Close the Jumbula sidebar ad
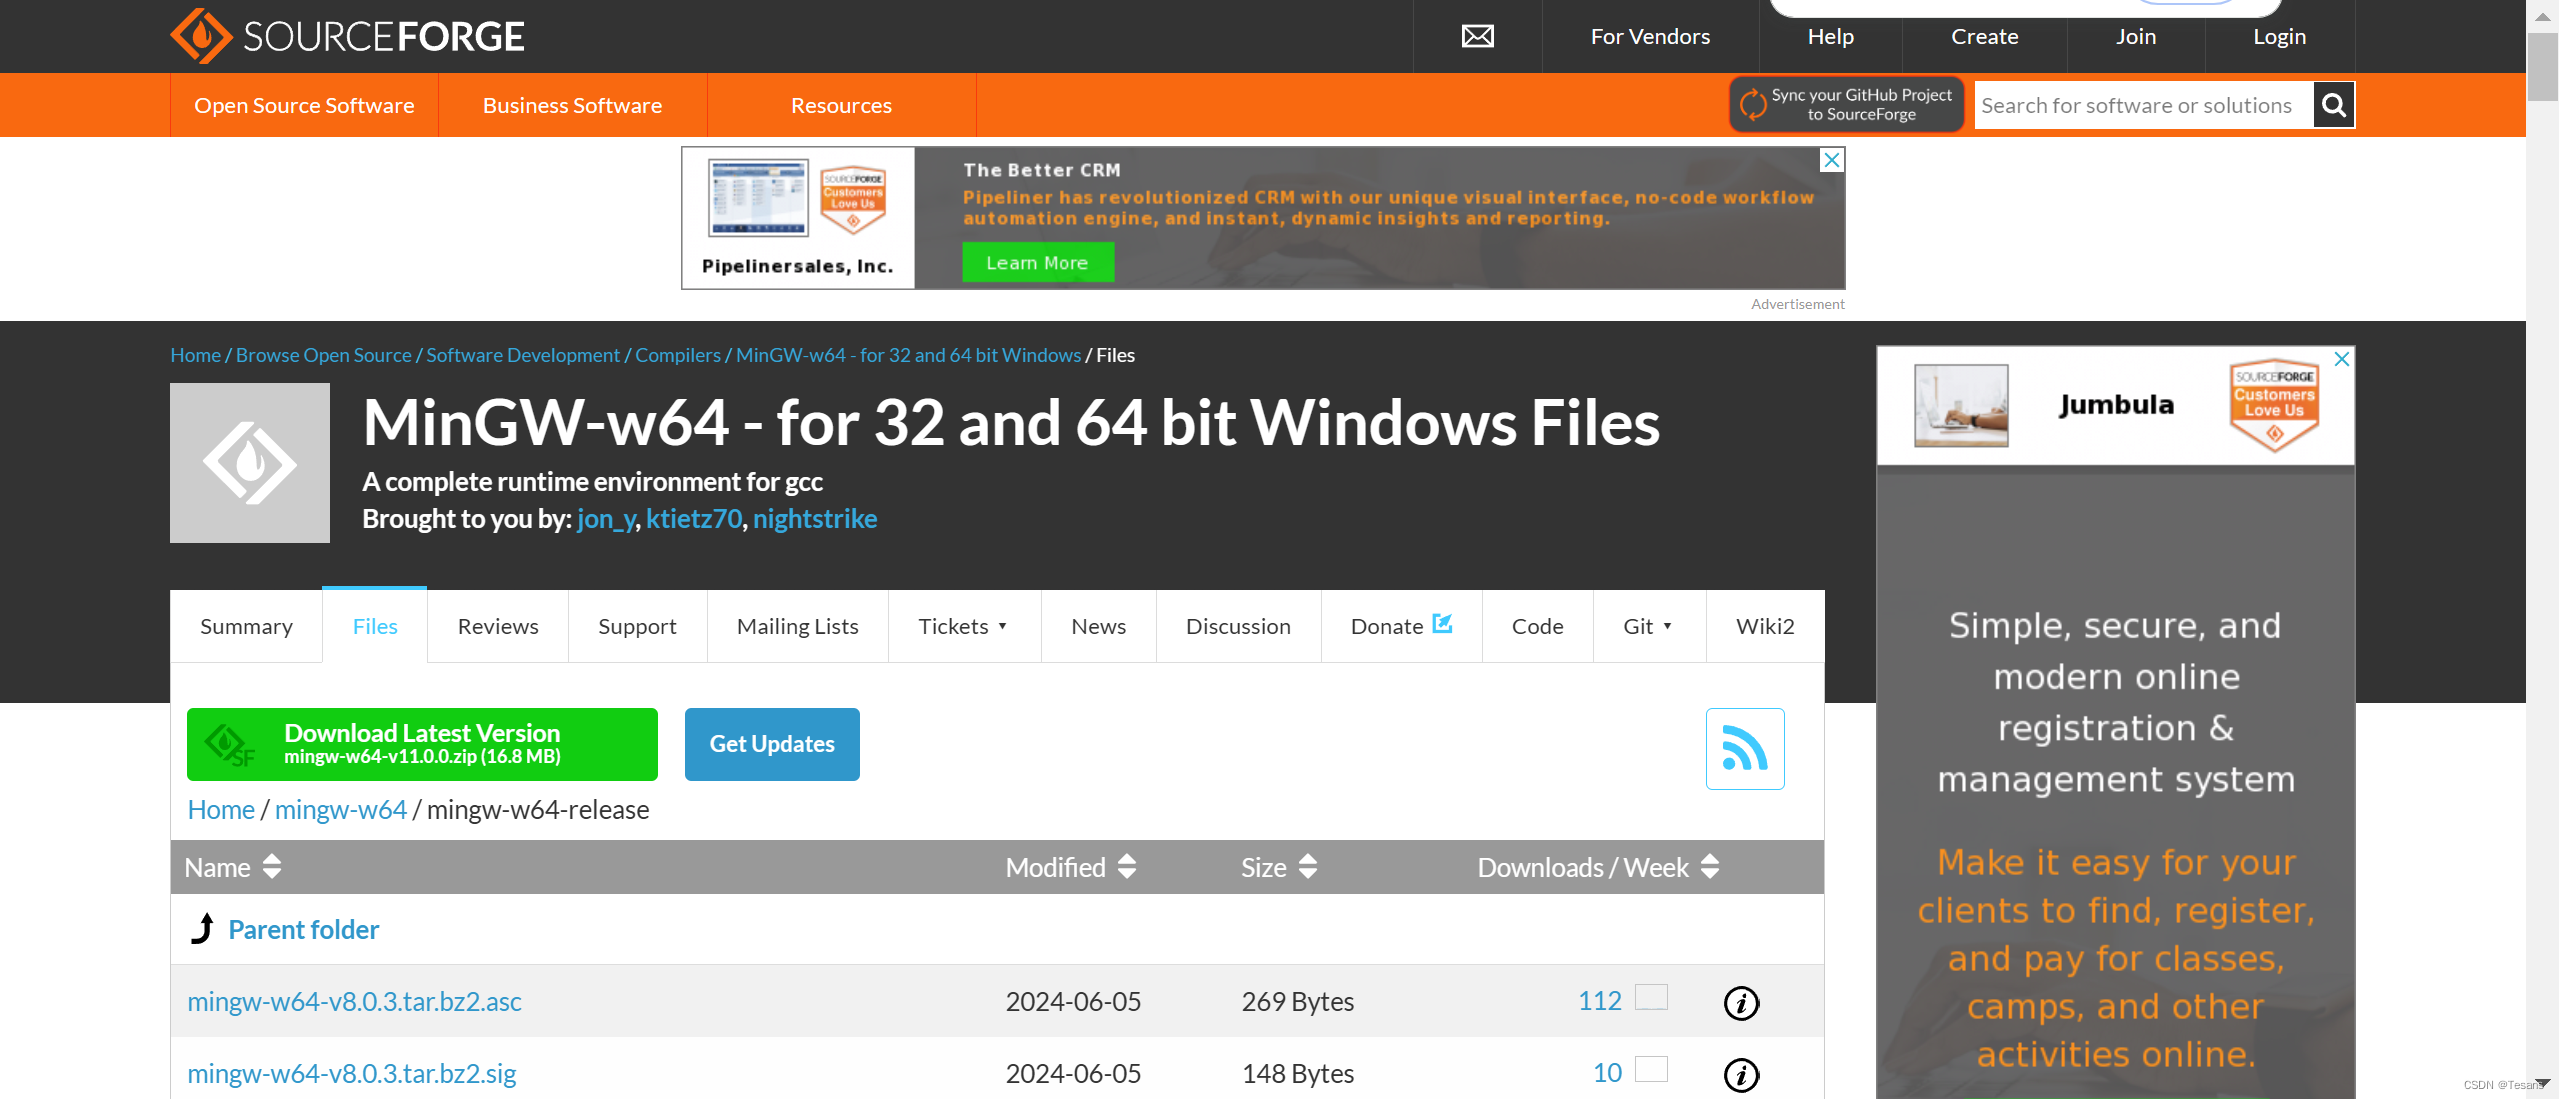This screenshot has height=1099, width=2559. (2341, 359)
